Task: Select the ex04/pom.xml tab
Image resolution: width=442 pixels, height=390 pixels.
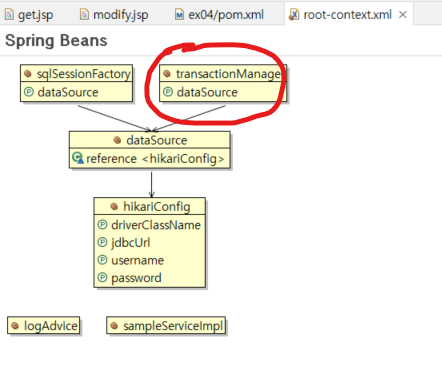Action: [x=219, y=15]
